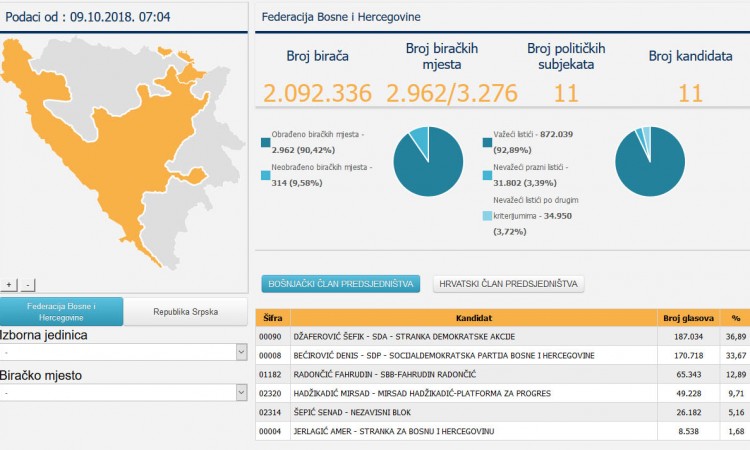This screenshot has height=450, width=750.
Task: Click the dark teal Obrađeno legend dot
Action: (x=265, y=142)
